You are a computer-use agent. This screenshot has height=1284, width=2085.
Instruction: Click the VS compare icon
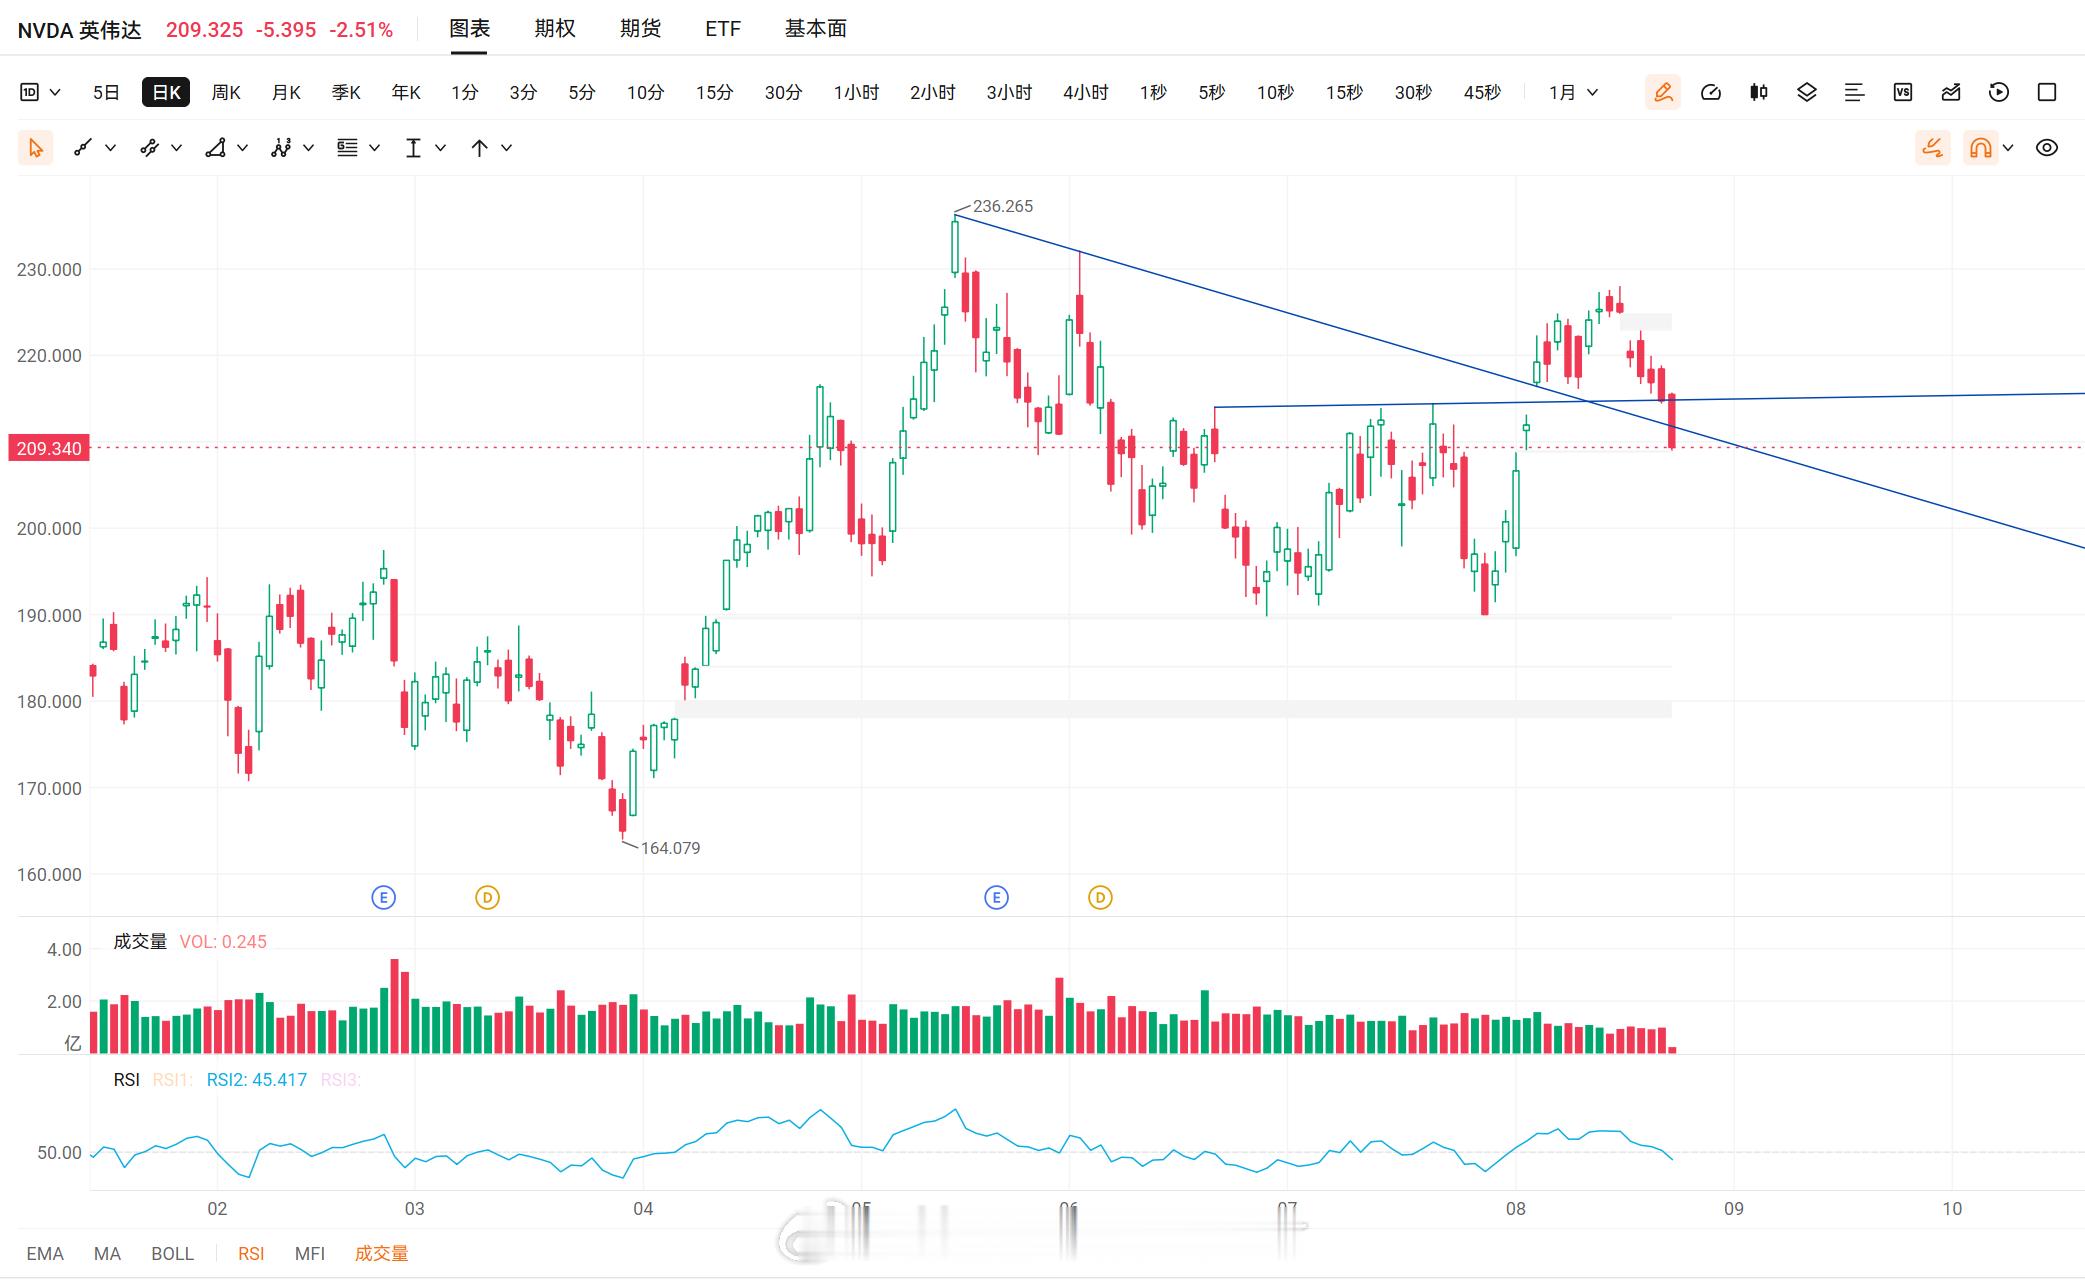(1903, 92)
